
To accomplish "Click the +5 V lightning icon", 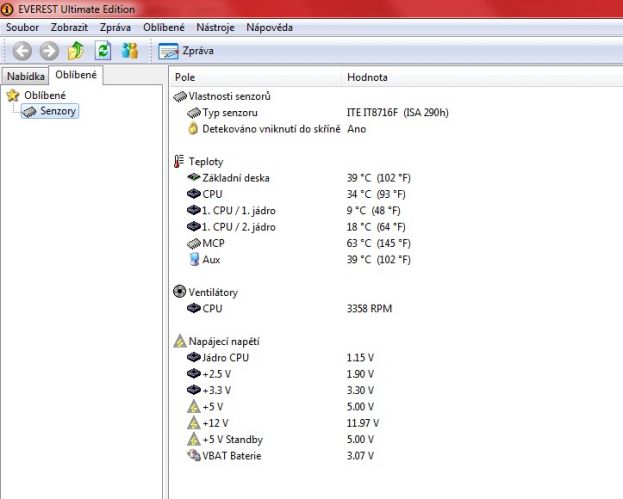I will point(193,406).
